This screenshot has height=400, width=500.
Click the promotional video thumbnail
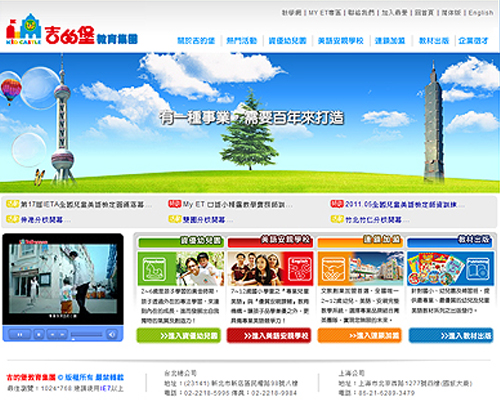tap(63, 279)
